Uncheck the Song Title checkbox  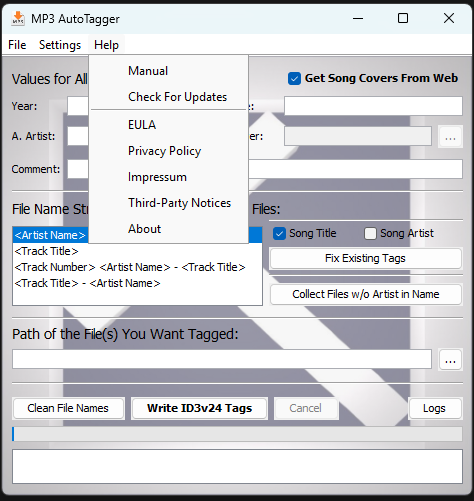coord(279,233)
